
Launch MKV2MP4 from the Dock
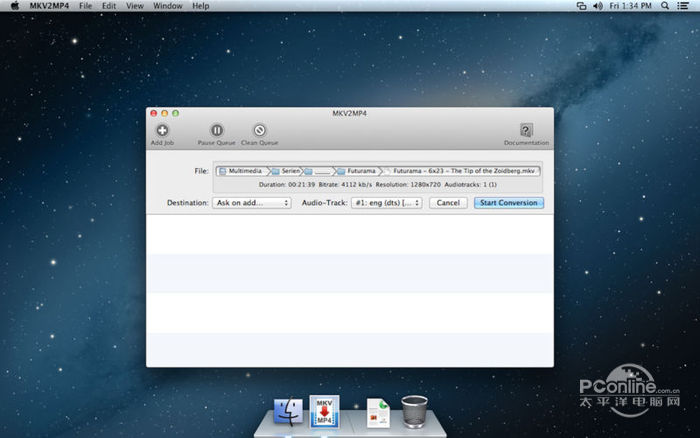pos(324,412)
